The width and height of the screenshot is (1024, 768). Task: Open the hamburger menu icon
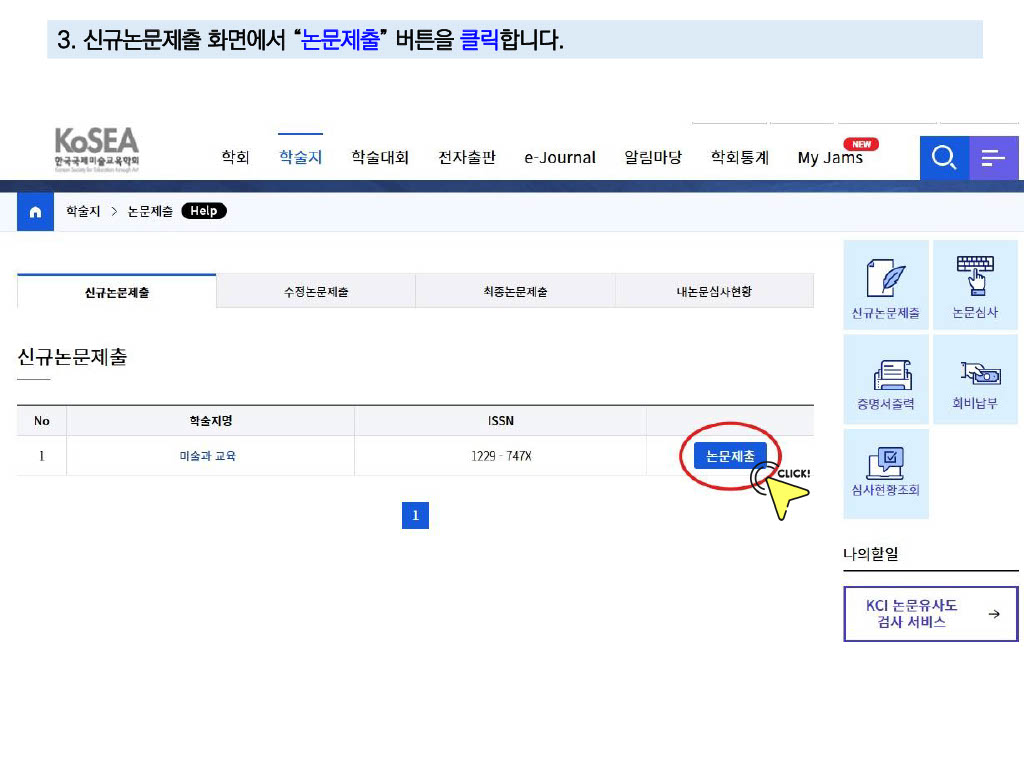click(x=993, y=158)
